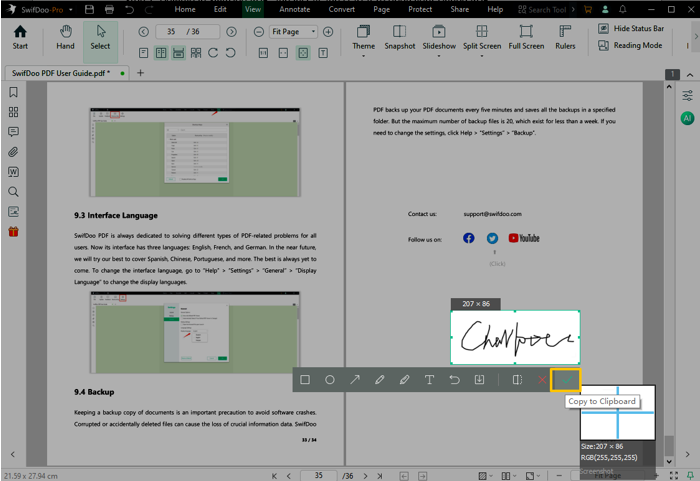The height and width of the screenshot is (481, 700).
Task: Click the Snapshot tool
Action: click(x=400, y=38)
